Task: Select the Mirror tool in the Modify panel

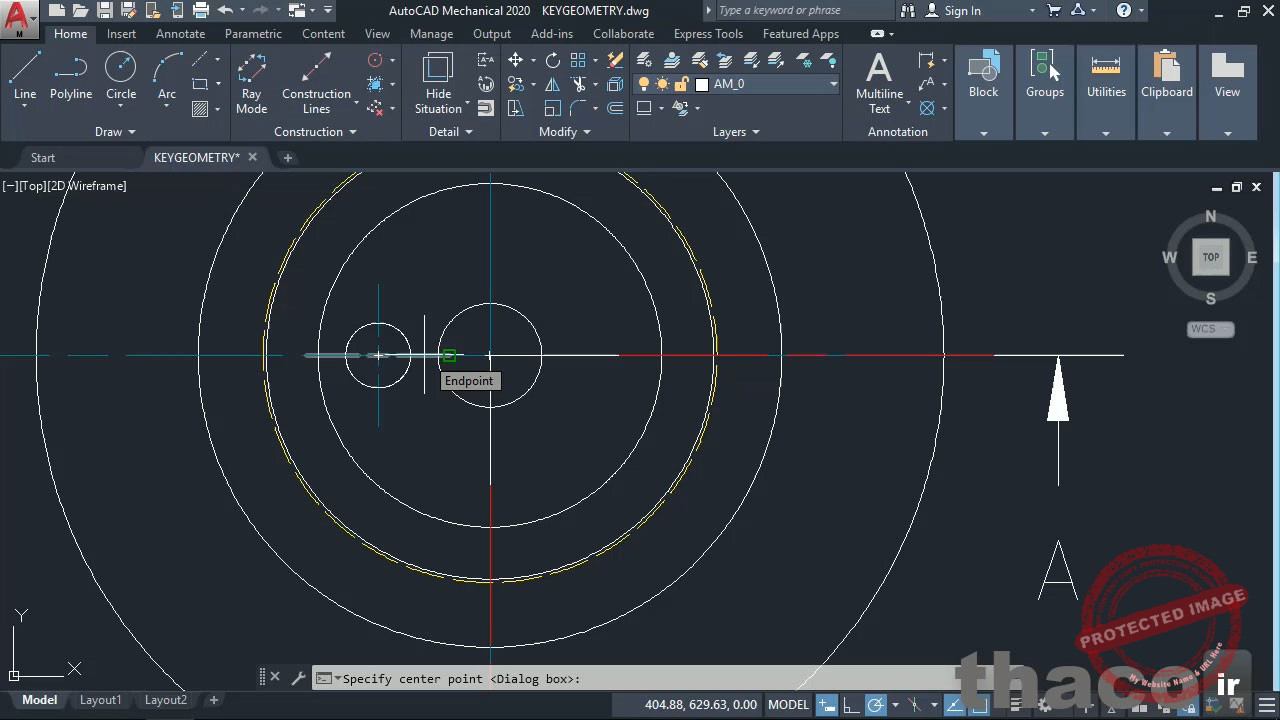Action: pyautogui.click(x=552, y=84)
